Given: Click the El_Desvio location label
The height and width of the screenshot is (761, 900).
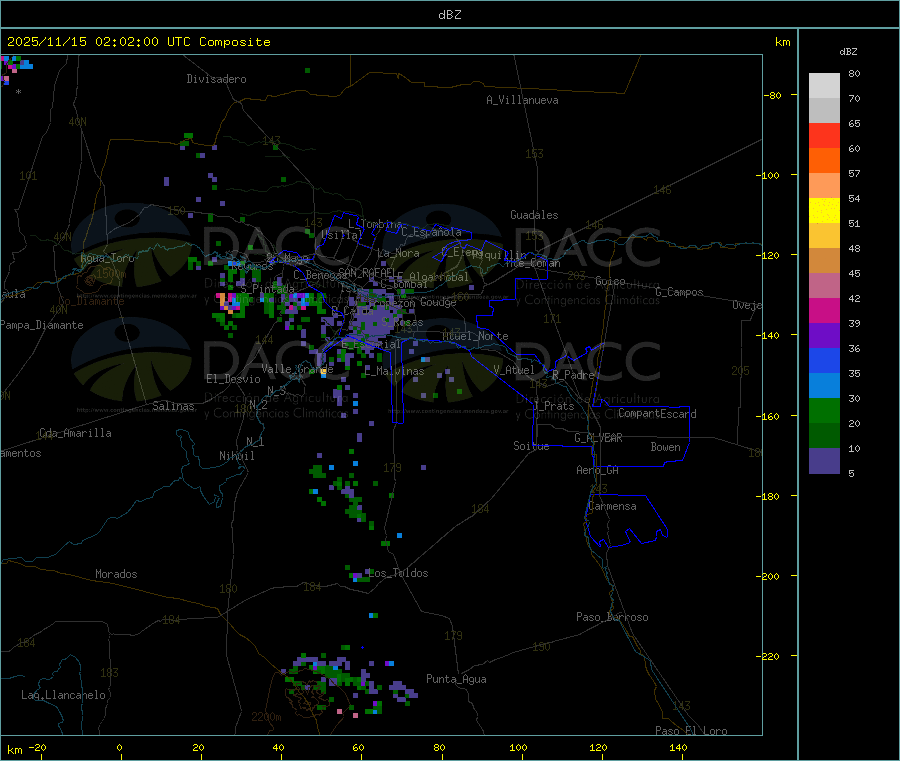Looking at the screenshot, I should tap(234, 379).
